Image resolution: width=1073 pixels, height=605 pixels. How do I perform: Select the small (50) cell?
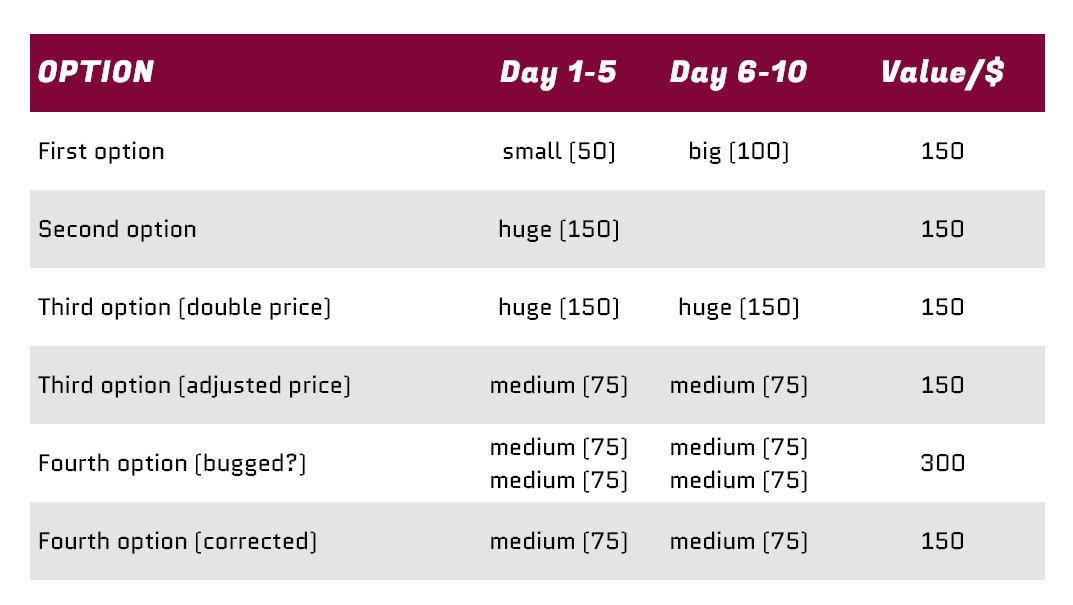tap(559, 151)
